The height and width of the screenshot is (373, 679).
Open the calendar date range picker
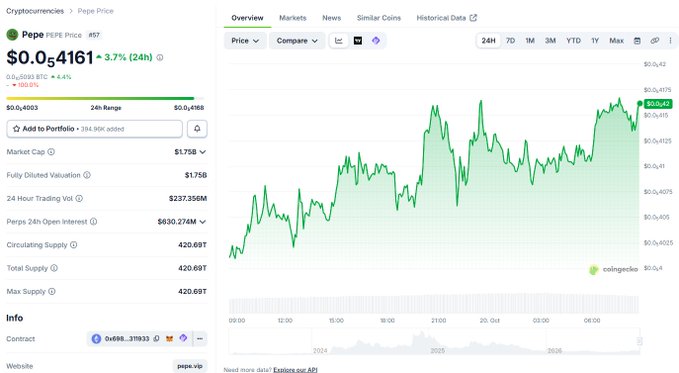637,41
